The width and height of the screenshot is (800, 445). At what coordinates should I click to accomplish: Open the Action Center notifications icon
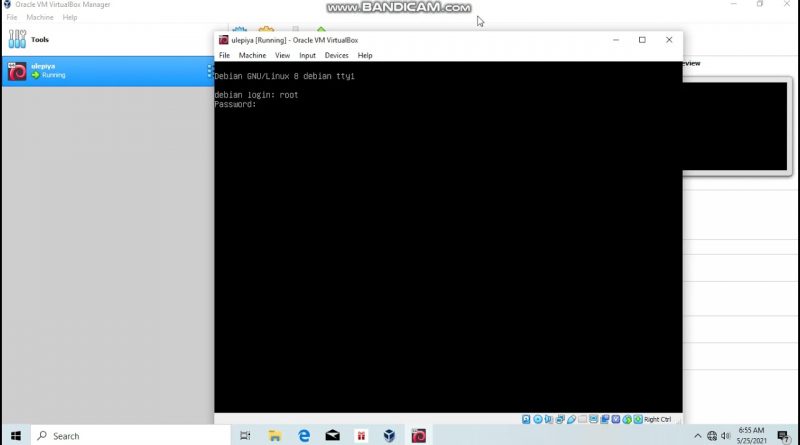click(x=784, y=436)
